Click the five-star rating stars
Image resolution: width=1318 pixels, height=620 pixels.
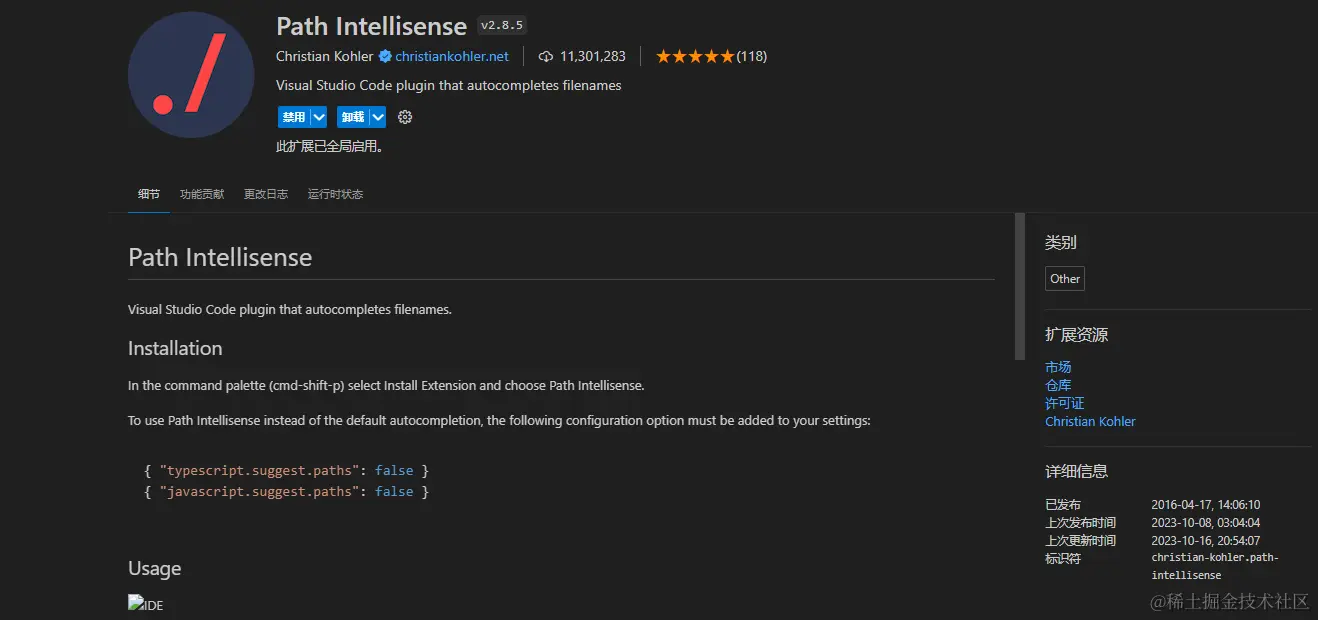pyautogui.click(x=694, y=56)
